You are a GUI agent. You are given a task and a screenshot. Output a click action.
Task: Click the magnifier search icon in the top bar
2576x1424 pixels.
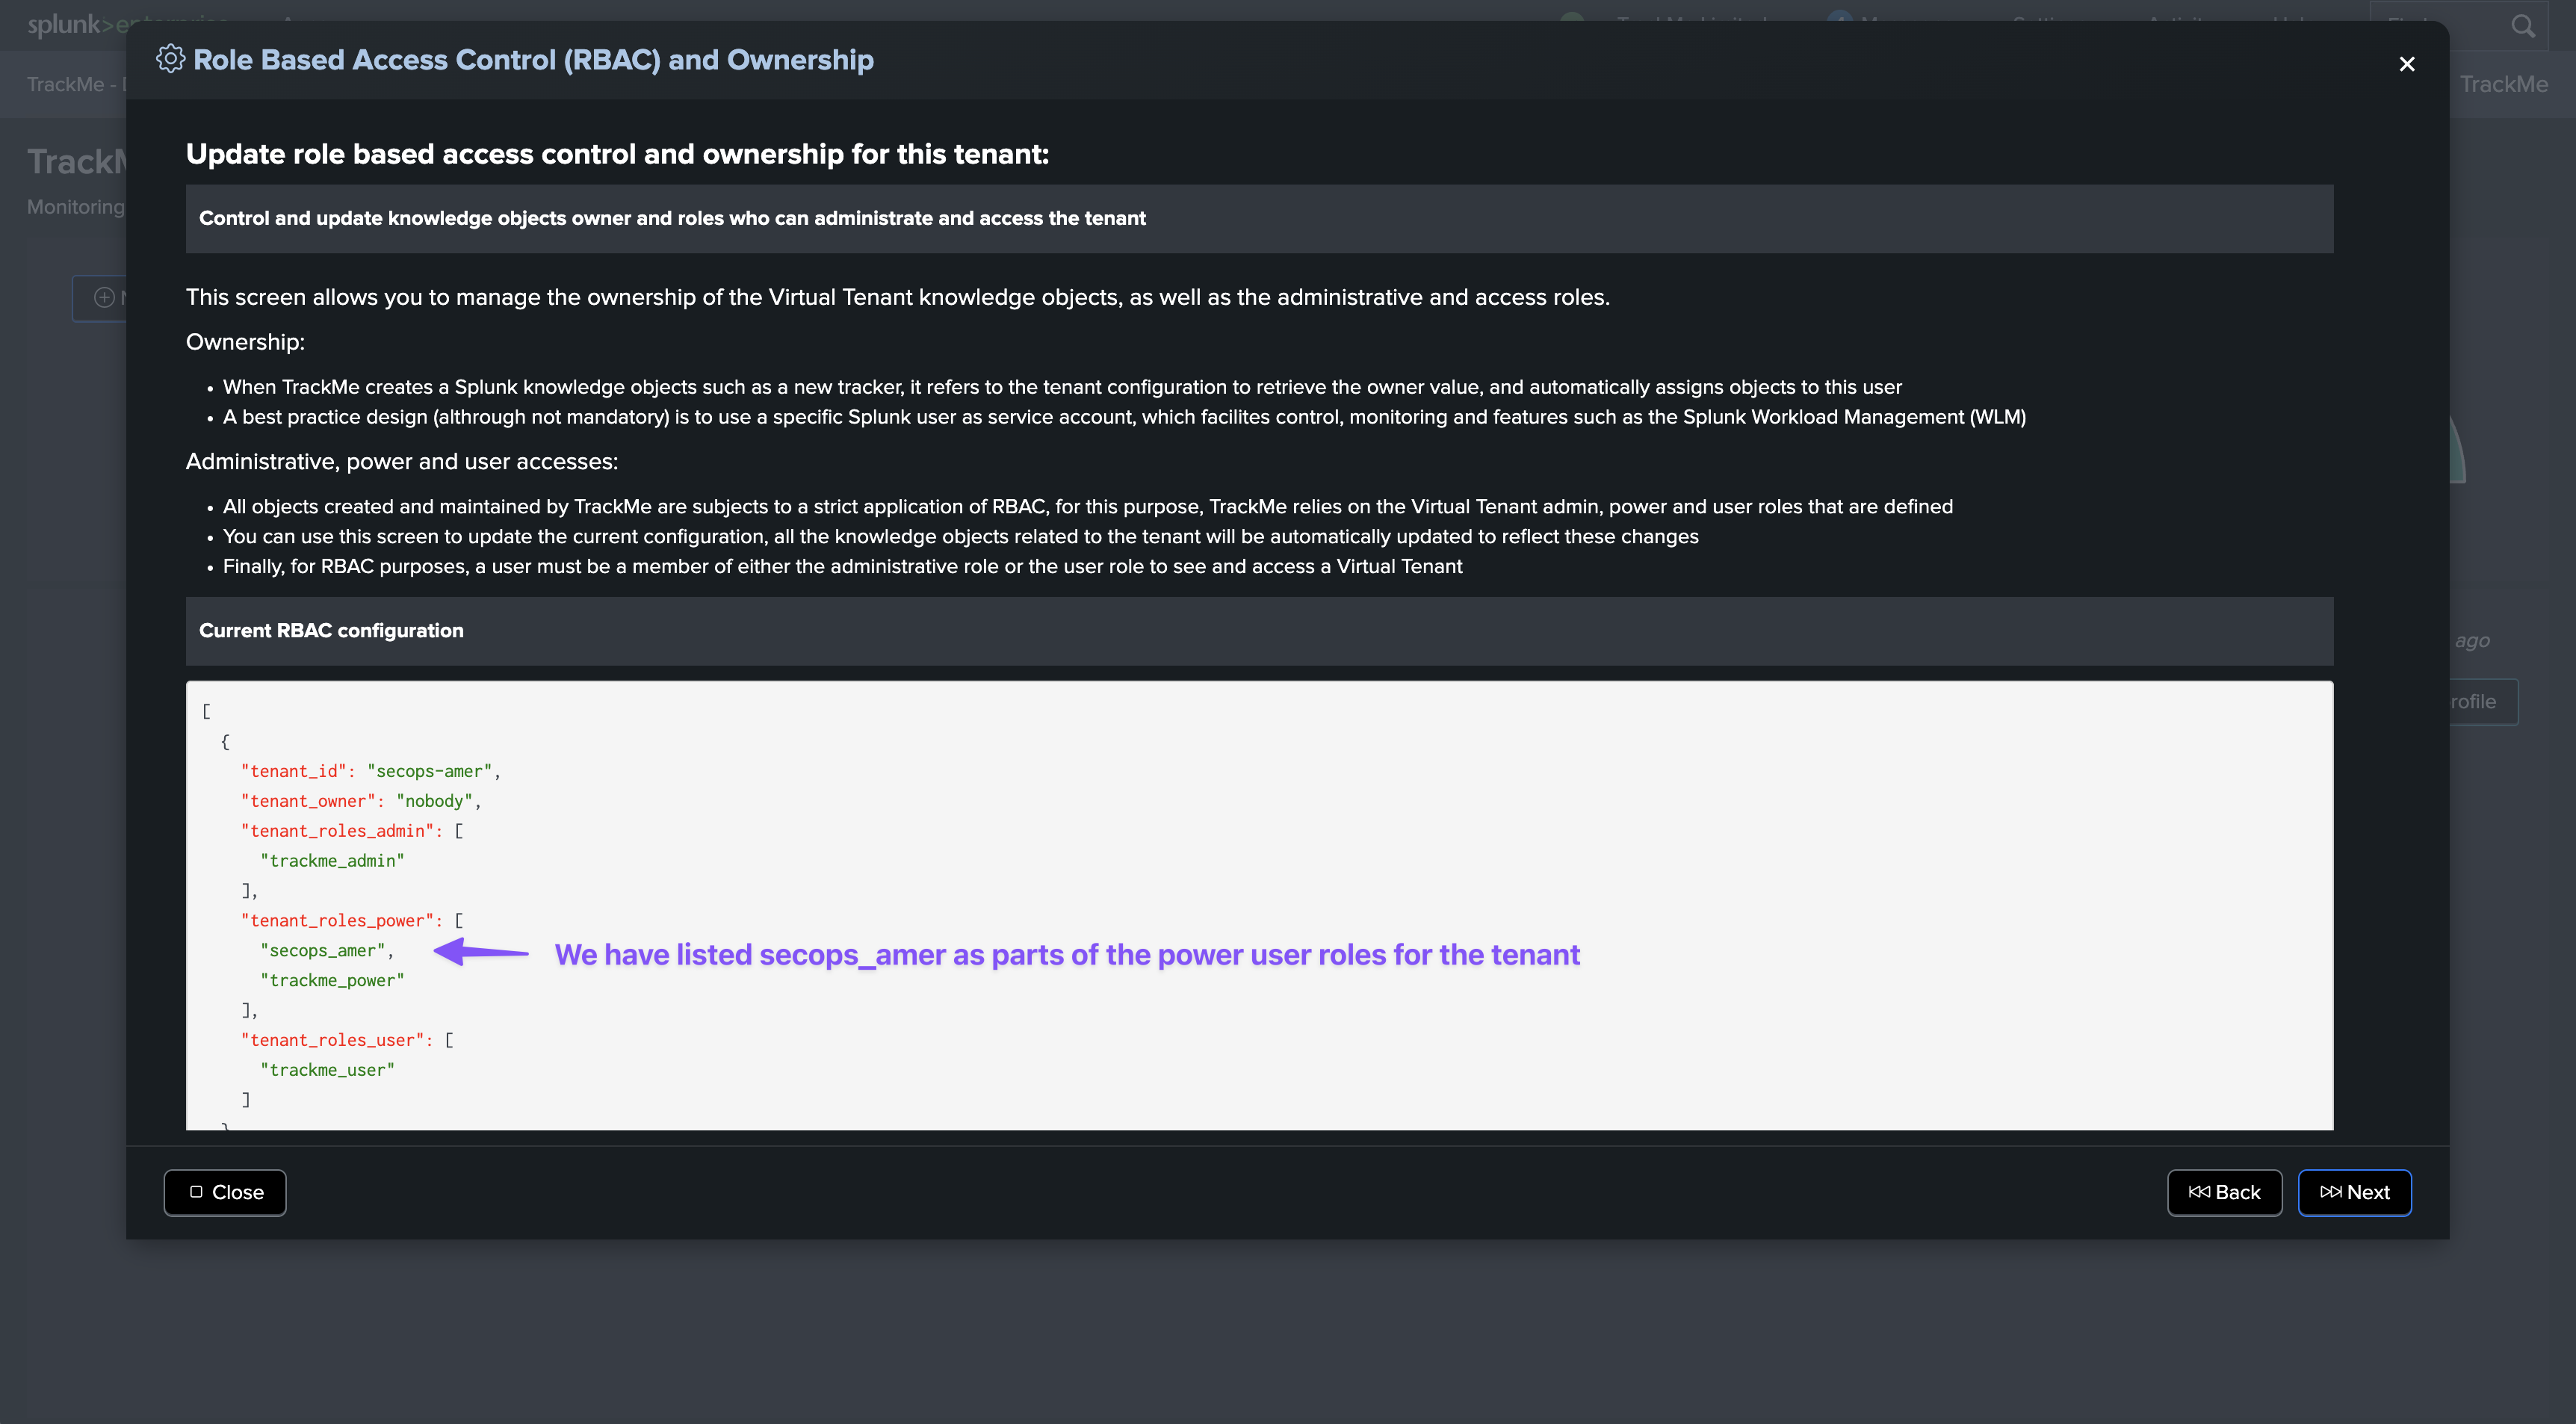[x=2523, y=26]
